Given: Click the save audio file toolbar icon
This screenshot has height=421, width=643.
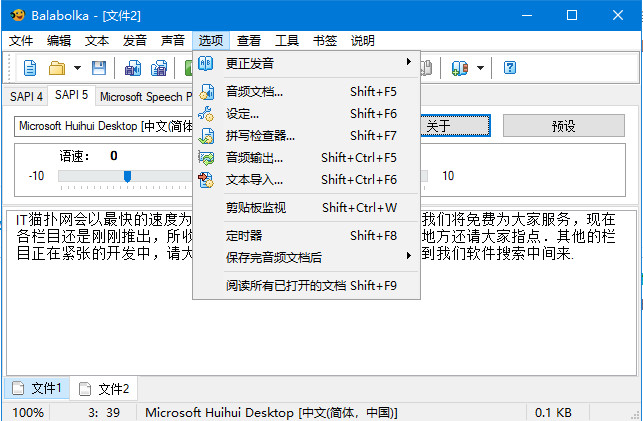Looking at the screenshot, I should pos(133,68).
